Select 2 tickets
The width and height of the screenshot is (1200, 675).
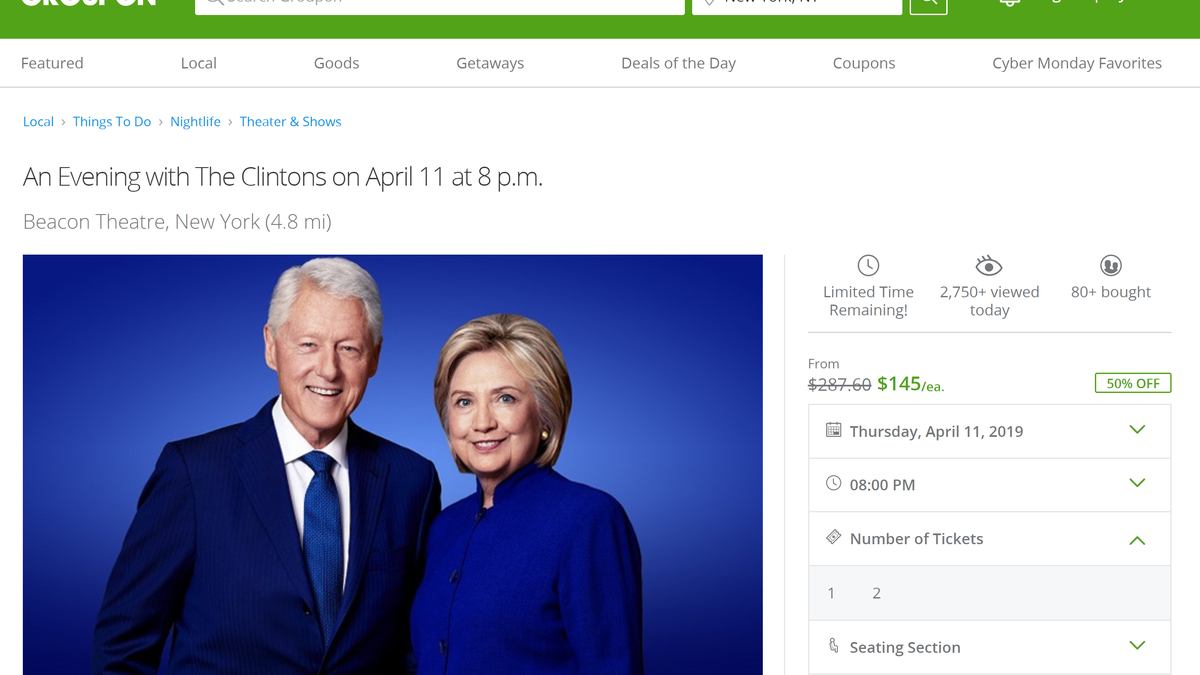click(876, 593)
